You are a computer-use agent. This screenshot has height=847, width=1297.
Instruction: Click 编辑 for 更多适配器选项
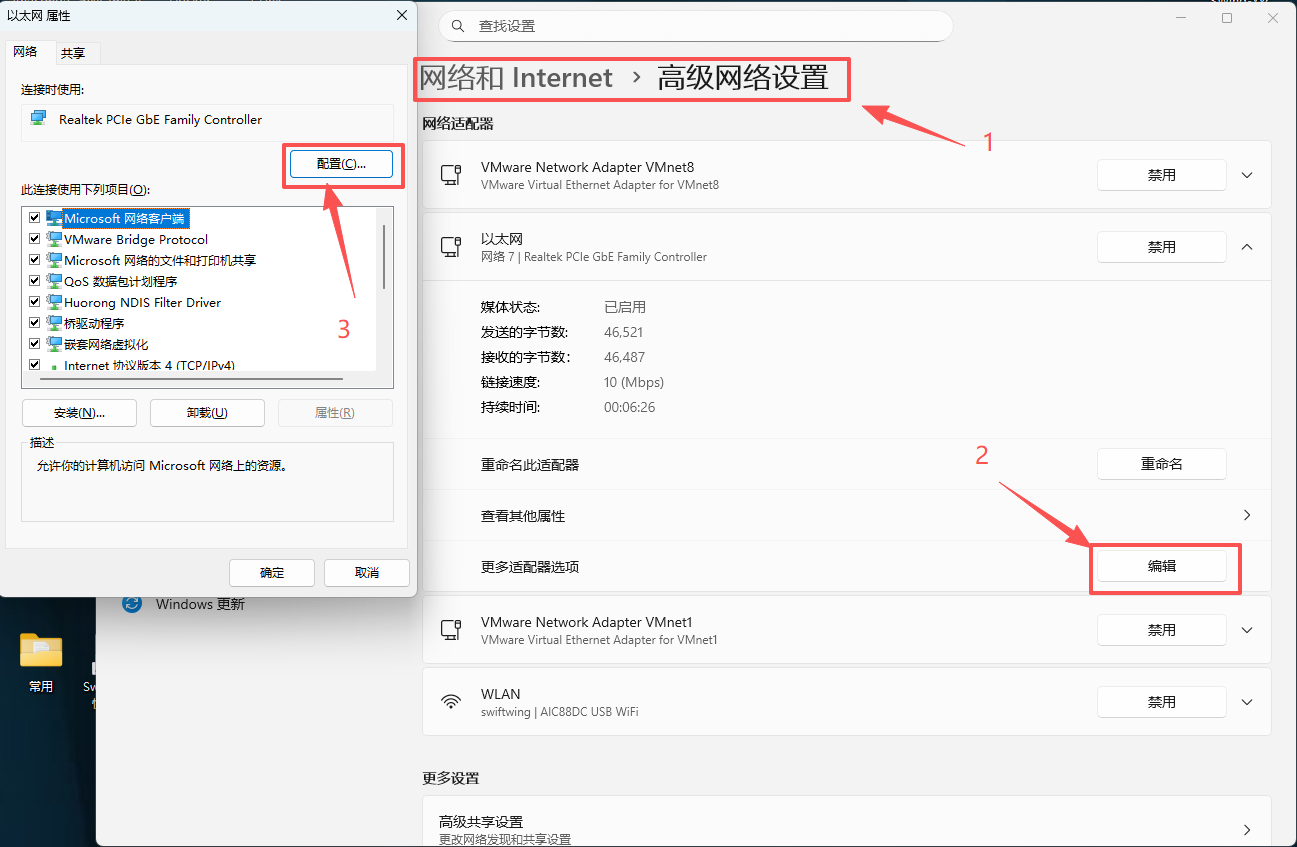pyautogui.click(x=1162, y=566)
